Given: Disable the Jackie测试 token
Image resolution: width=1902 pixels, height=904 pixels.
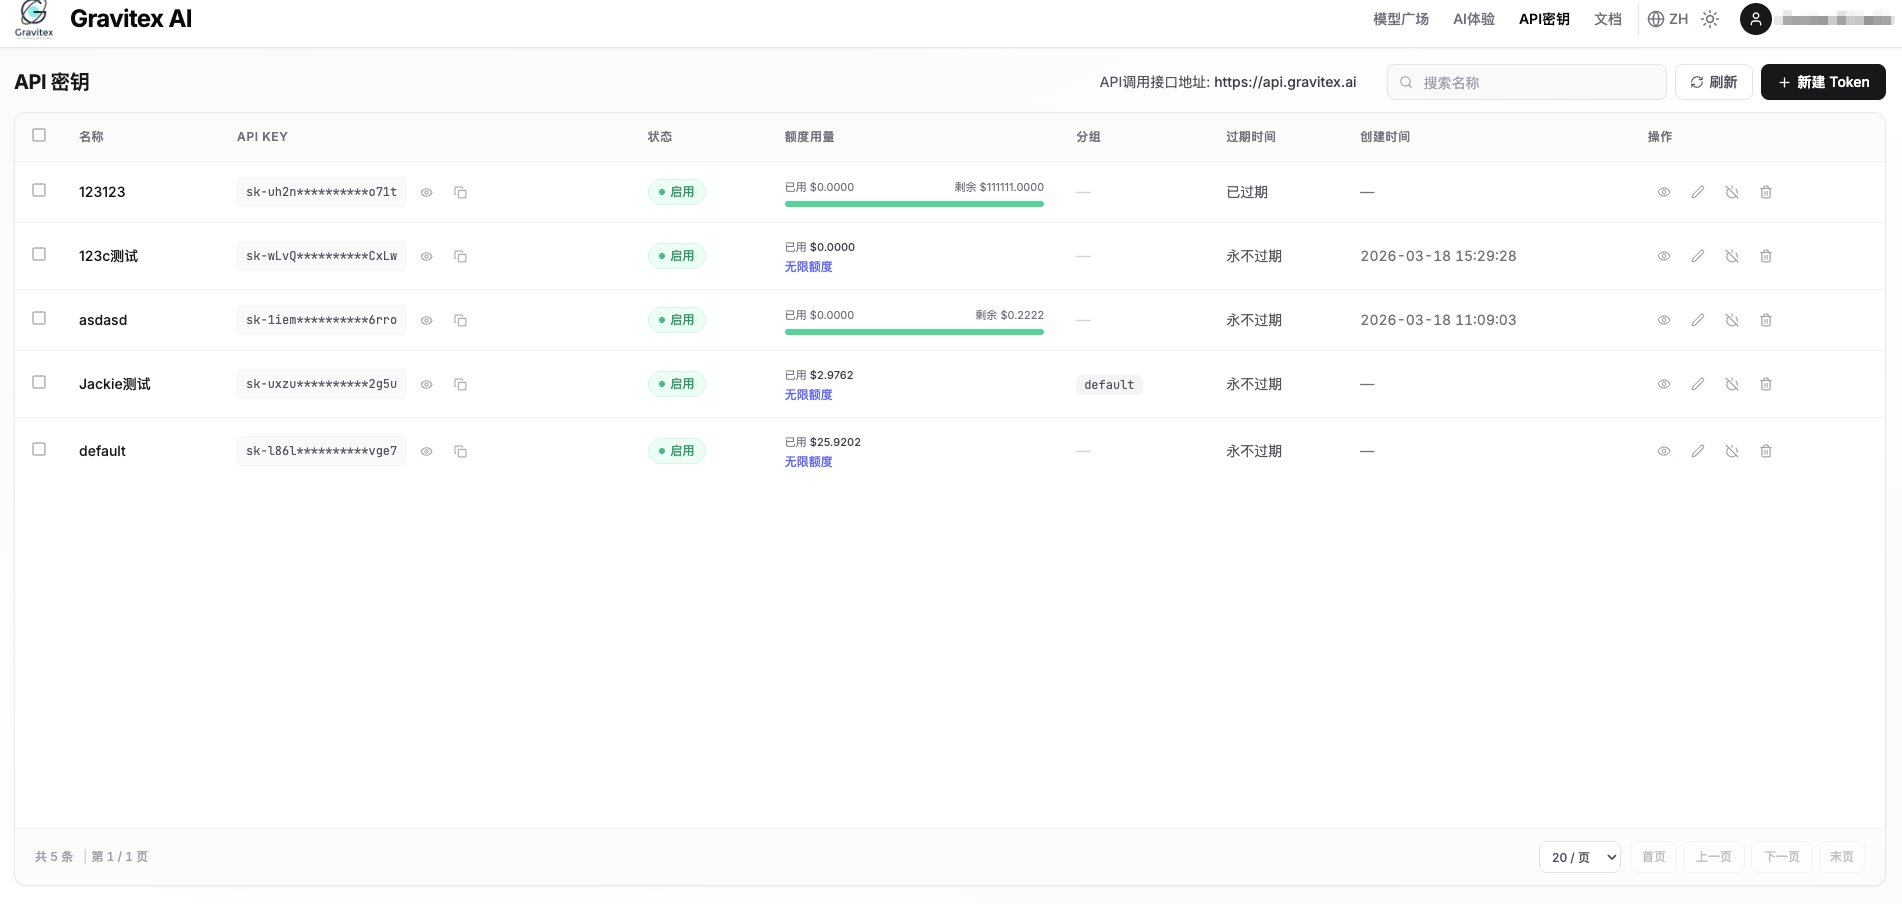Looking at the screenshot, I should [1732, 384].
